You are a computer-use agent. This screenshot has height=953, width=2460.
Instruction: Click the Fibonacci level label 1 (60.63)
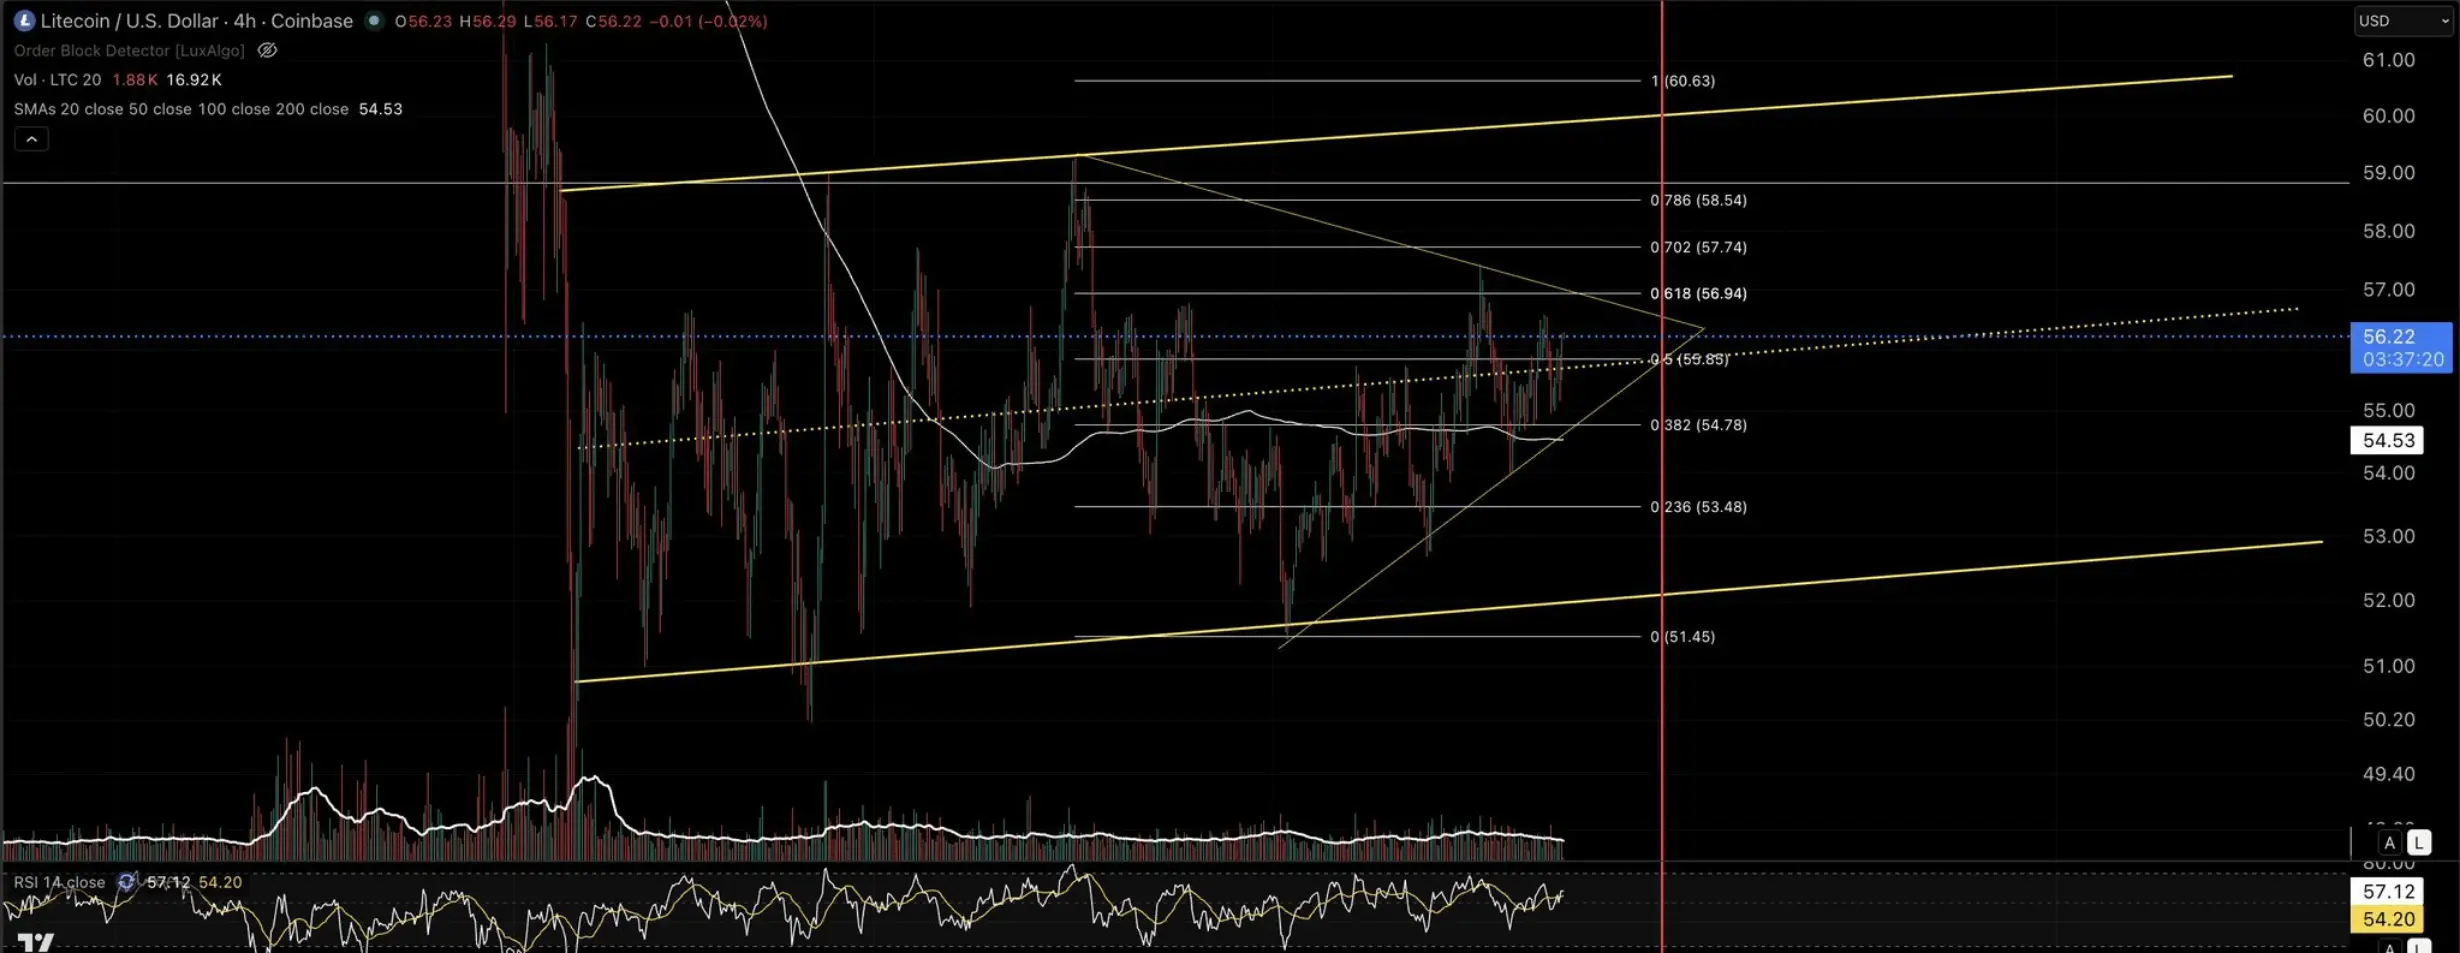tap(1683, 81)
